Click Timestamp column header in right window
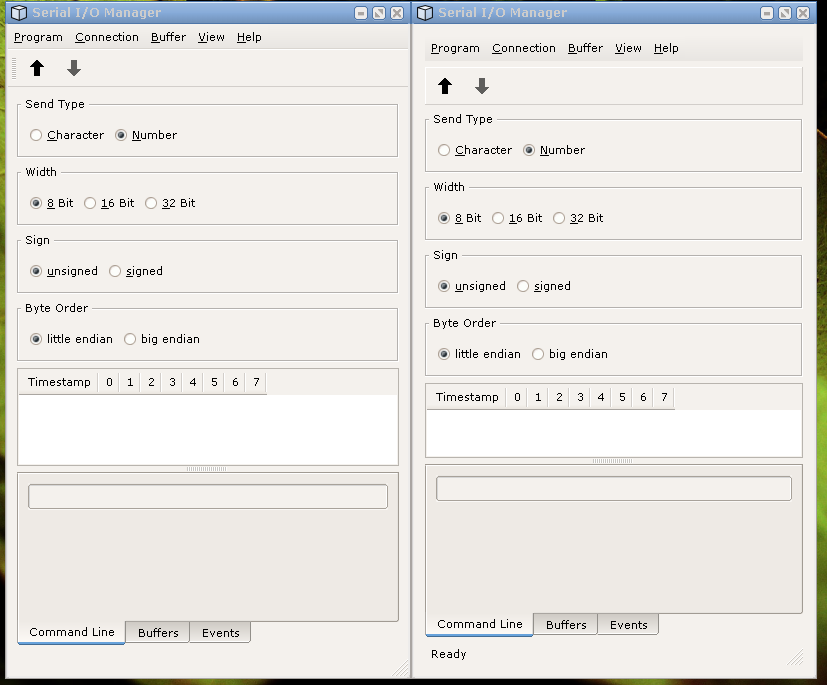The image size is (827, 685). (467, 397)
